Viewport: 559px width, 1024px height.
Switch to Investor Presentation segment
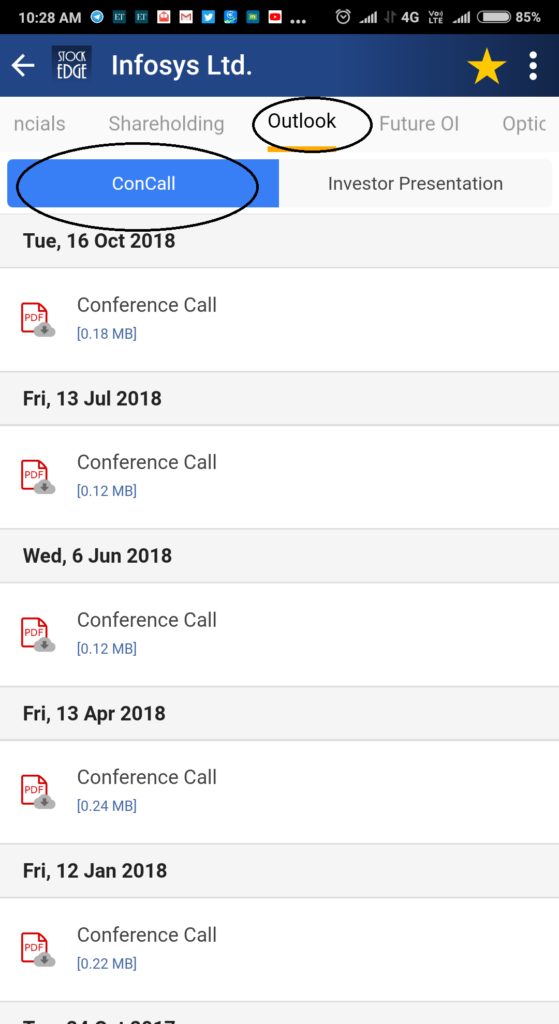(415, 184)
